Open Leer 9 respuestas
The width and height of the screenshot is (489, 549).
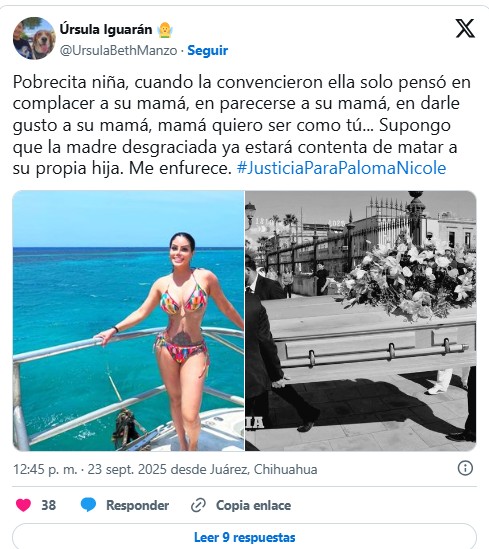[x=244, y=537]
